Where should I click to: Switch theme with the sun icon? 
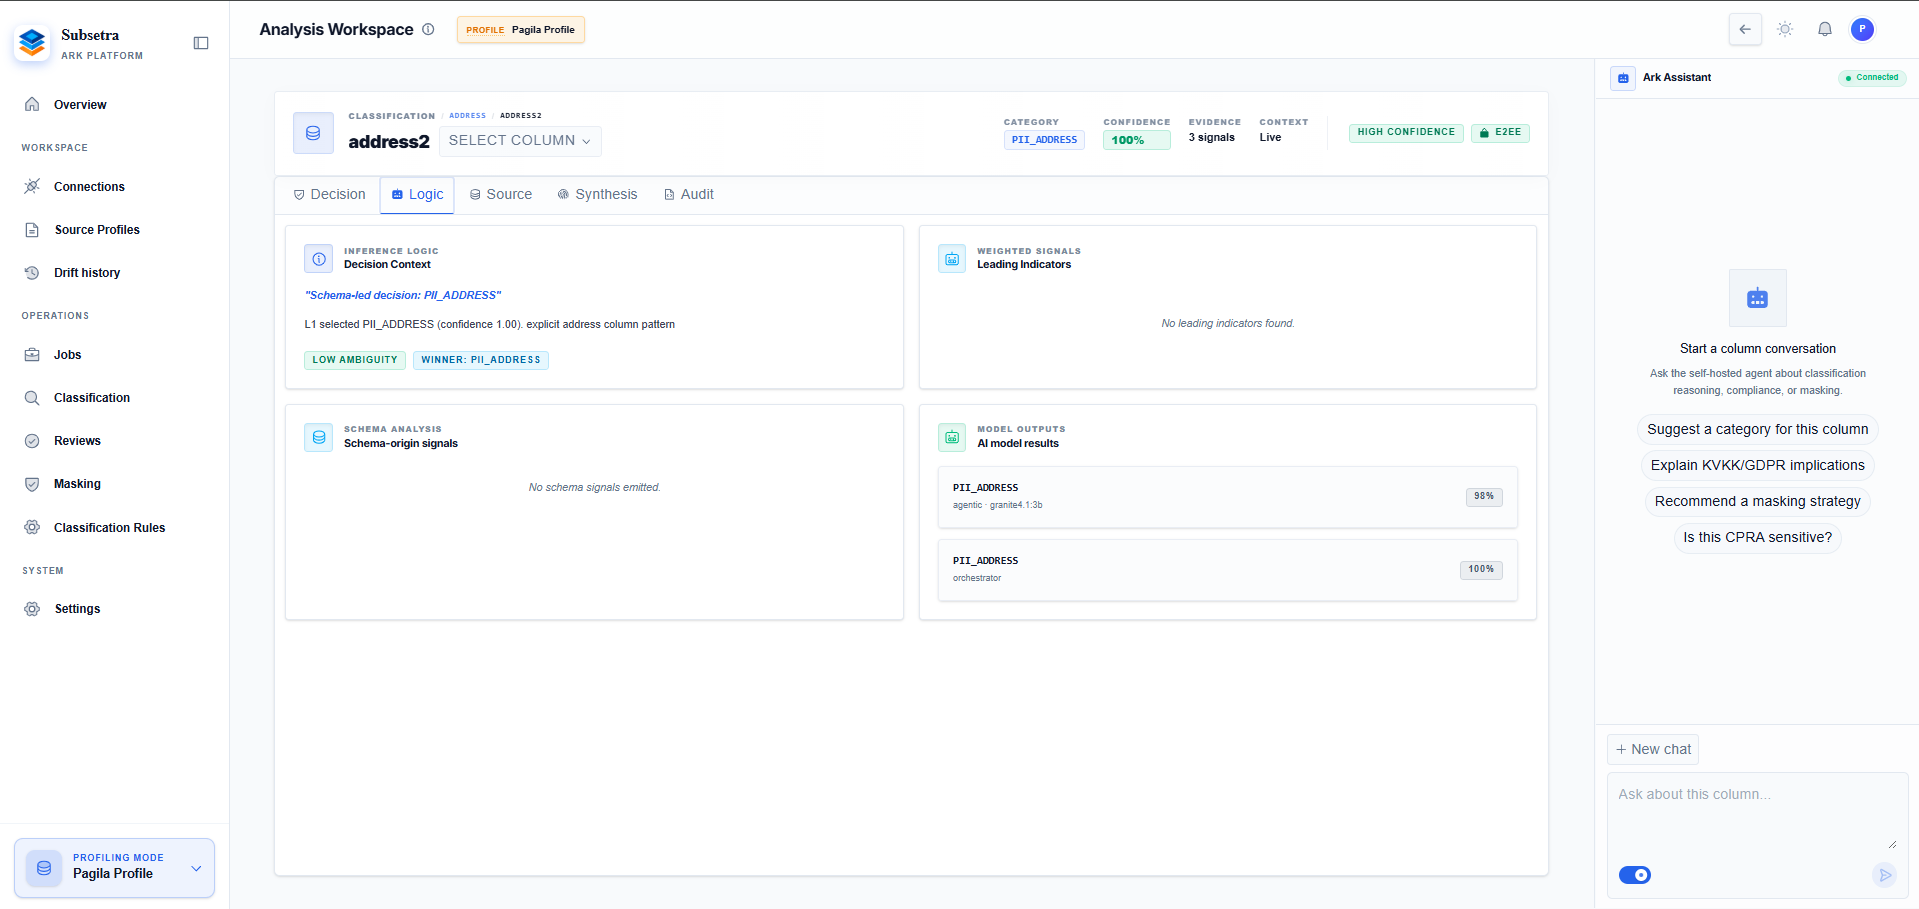(1785, 29)
